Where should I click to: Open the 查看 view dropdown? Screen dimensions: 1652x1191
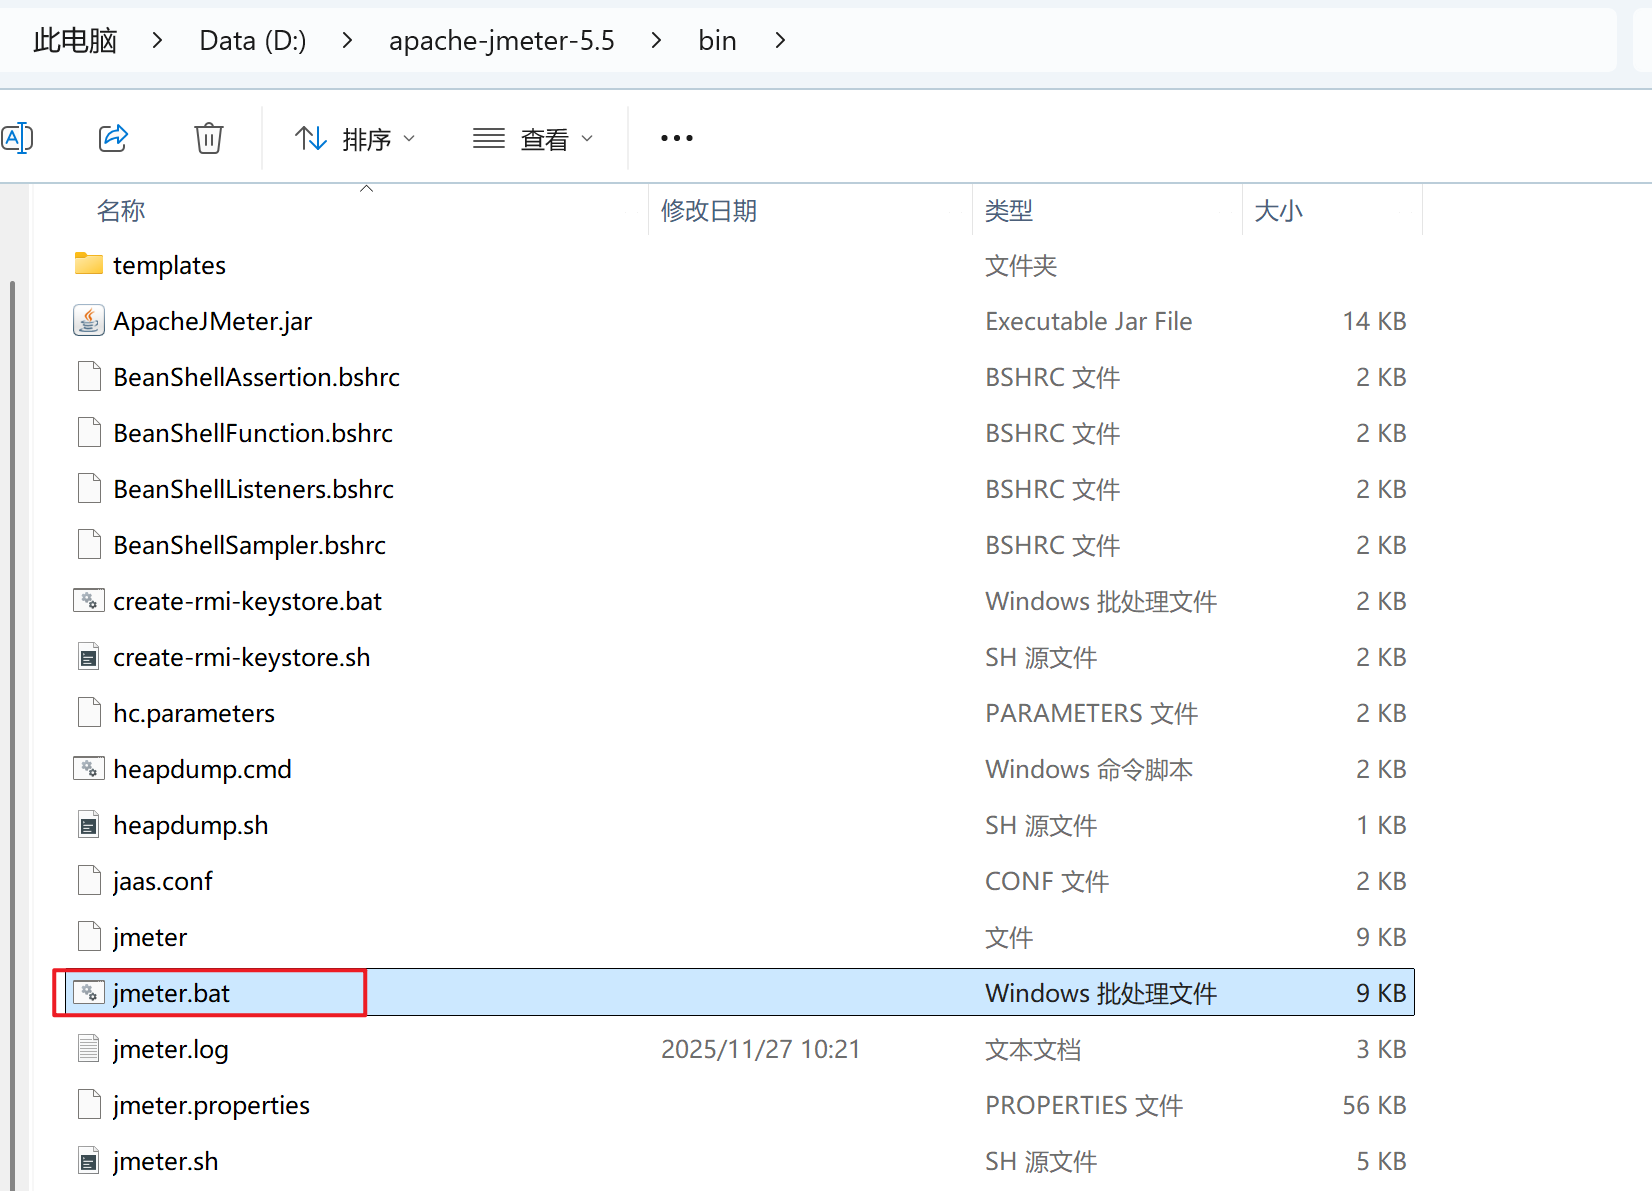click(533, 139)
